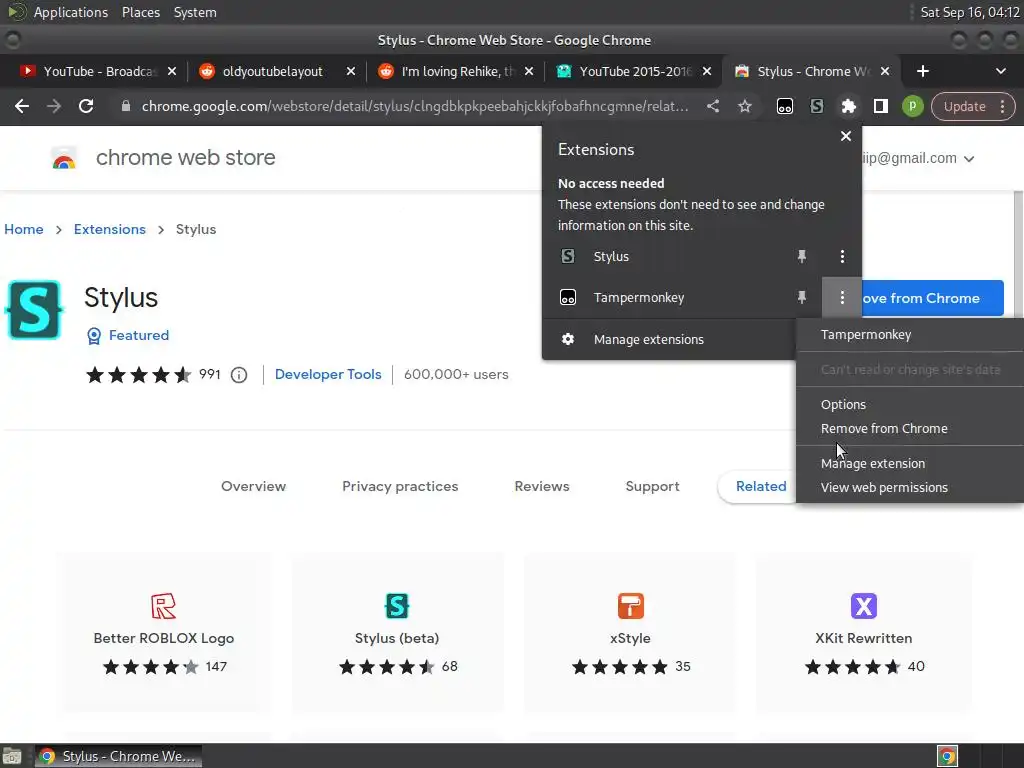The image size is (1024, 768).
Task: Choose Remove from Chrome in menu
Action: click(x=910, y=428)
